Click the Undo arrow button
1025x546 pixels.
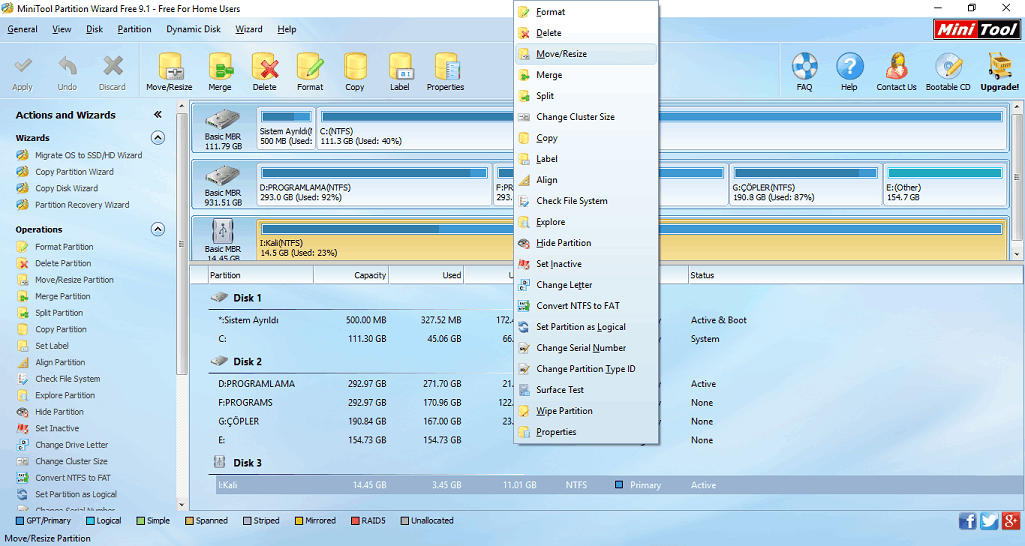pos(67,73)
